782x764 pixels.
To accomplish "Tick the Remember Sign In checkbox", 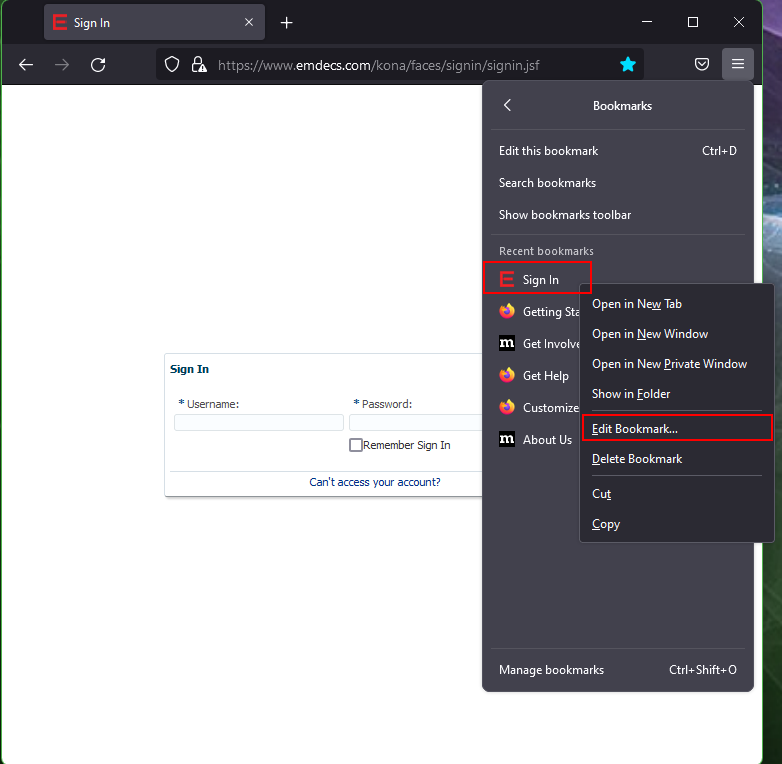I will (356, 445).
